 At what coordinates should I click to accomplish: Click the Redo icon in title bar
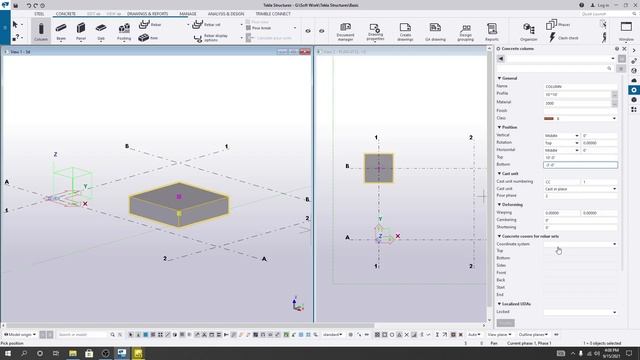point(36,6)
